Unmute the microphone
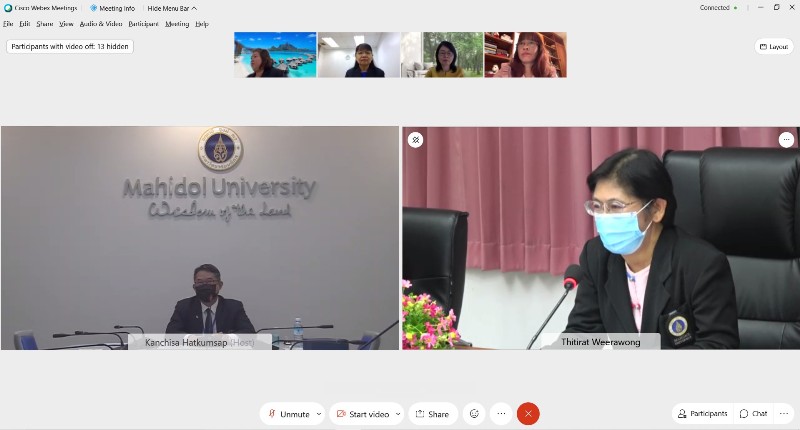 point(287,414)
